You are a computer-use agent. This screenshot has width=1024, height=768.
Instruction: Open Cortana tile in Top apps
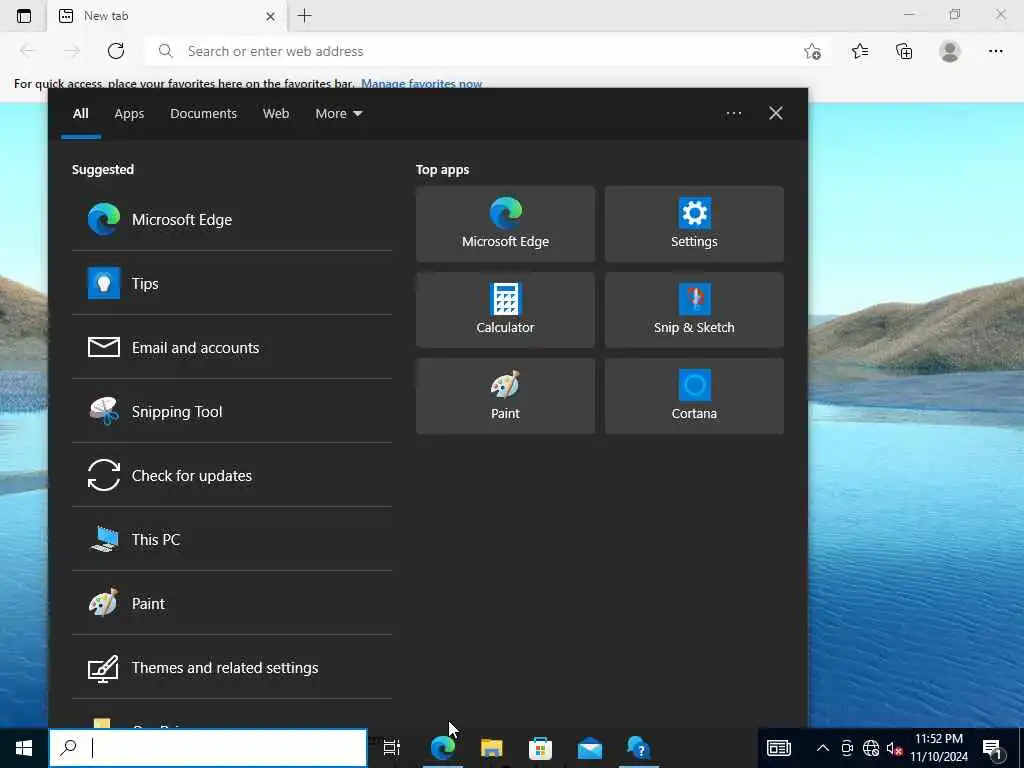[694, 396]
